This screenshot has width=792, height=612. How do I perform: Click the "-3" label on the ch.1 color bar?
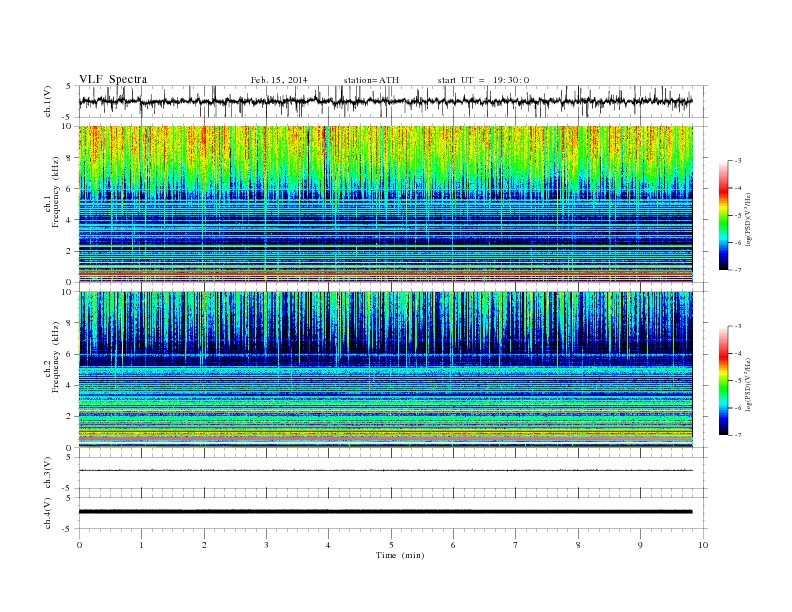[738, 161]
